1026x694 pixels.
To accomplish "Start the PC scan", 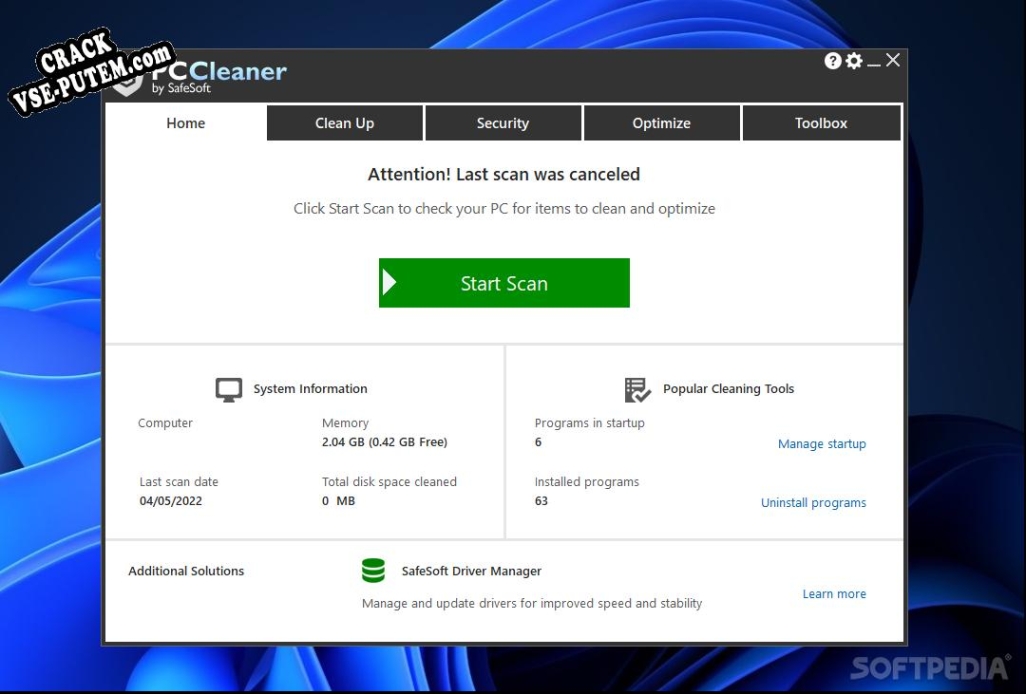I will (504, 283).
